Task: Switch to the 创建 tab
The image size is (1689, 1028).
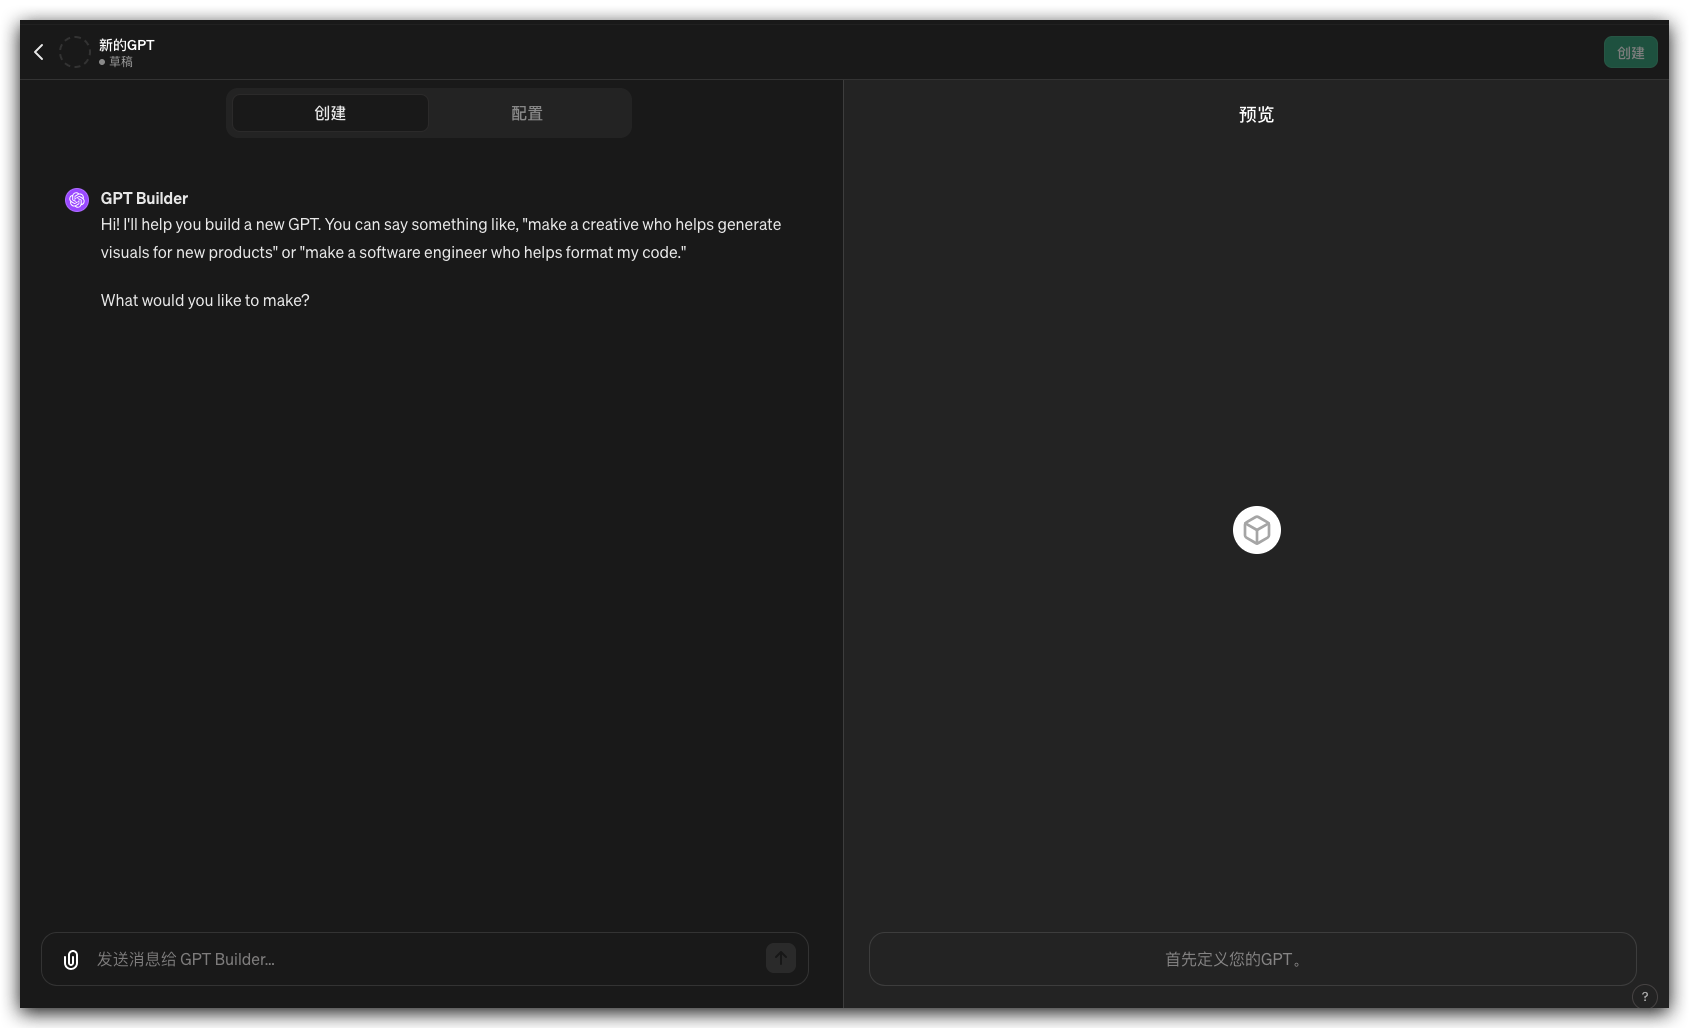Action: coord(330,113)
